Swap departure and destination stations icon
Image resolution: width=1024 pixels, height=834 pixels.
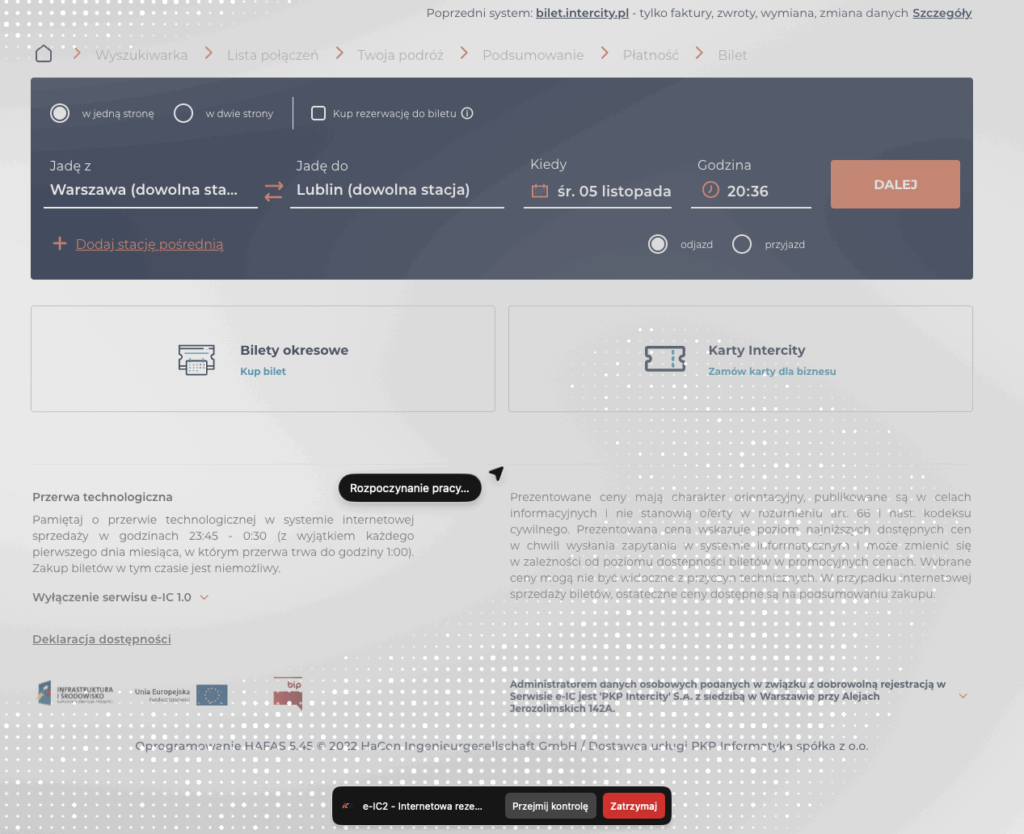coord(274,191)
